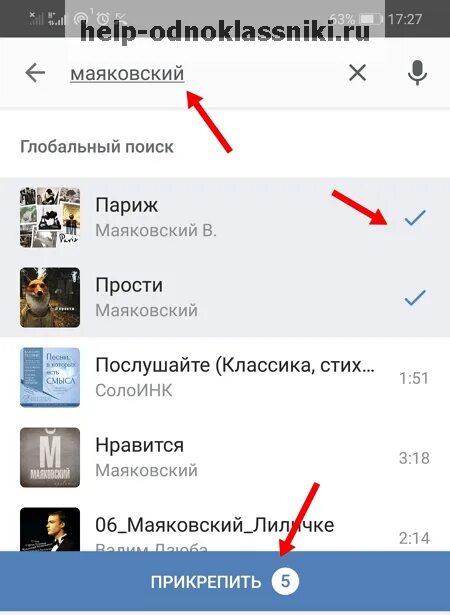This screenshot has width=450, height=615.
Task: Tap the 1:51 duration of Послушайте
Action: [414, 378]
